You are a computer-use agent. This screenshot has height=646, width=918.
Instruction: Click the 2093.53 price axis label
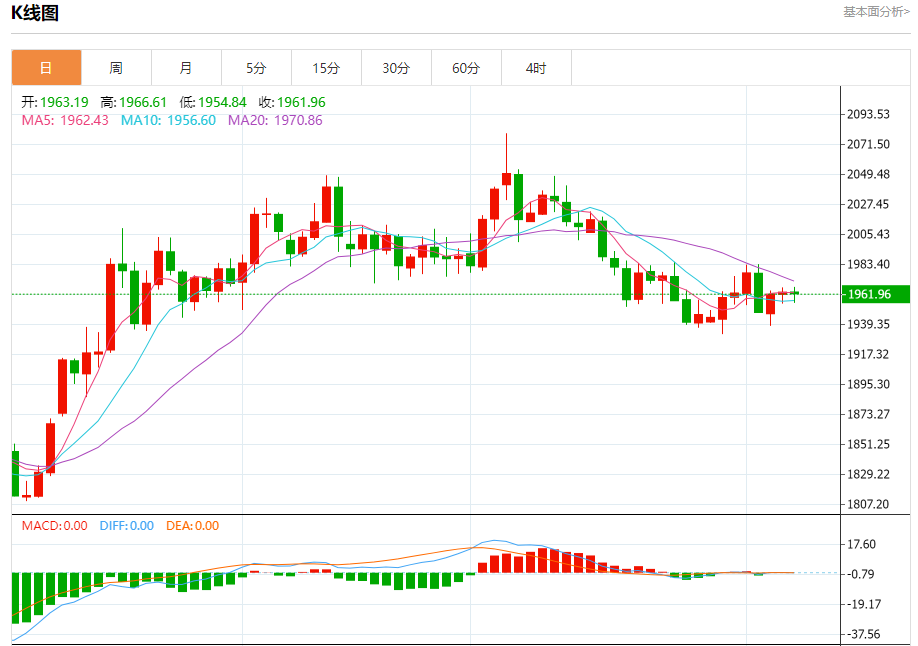[x=868, y=114]
